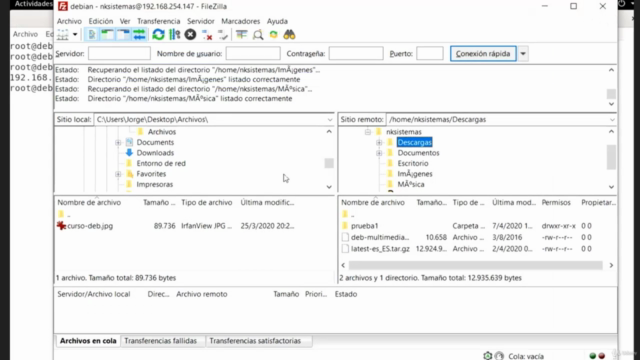Click the message log vertical scrollbar
Viewport: 640px width, 360px height.
[x=611, y=94]
